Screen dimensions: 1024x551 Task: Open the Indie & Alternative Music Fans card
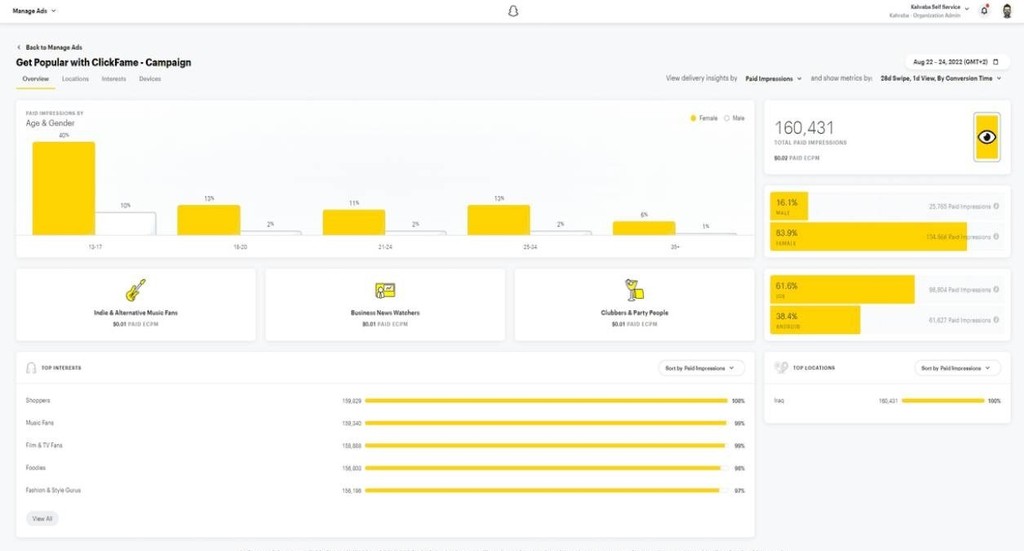coord(136,305)
